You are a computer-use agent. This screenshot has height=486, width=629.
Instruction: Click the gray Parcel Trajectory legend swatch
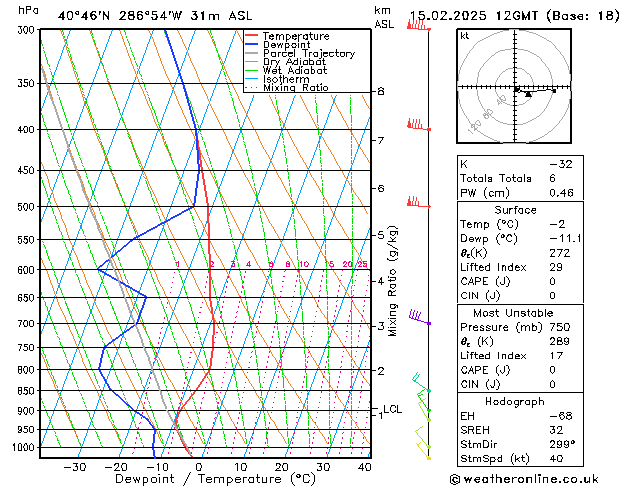(251, 53)
